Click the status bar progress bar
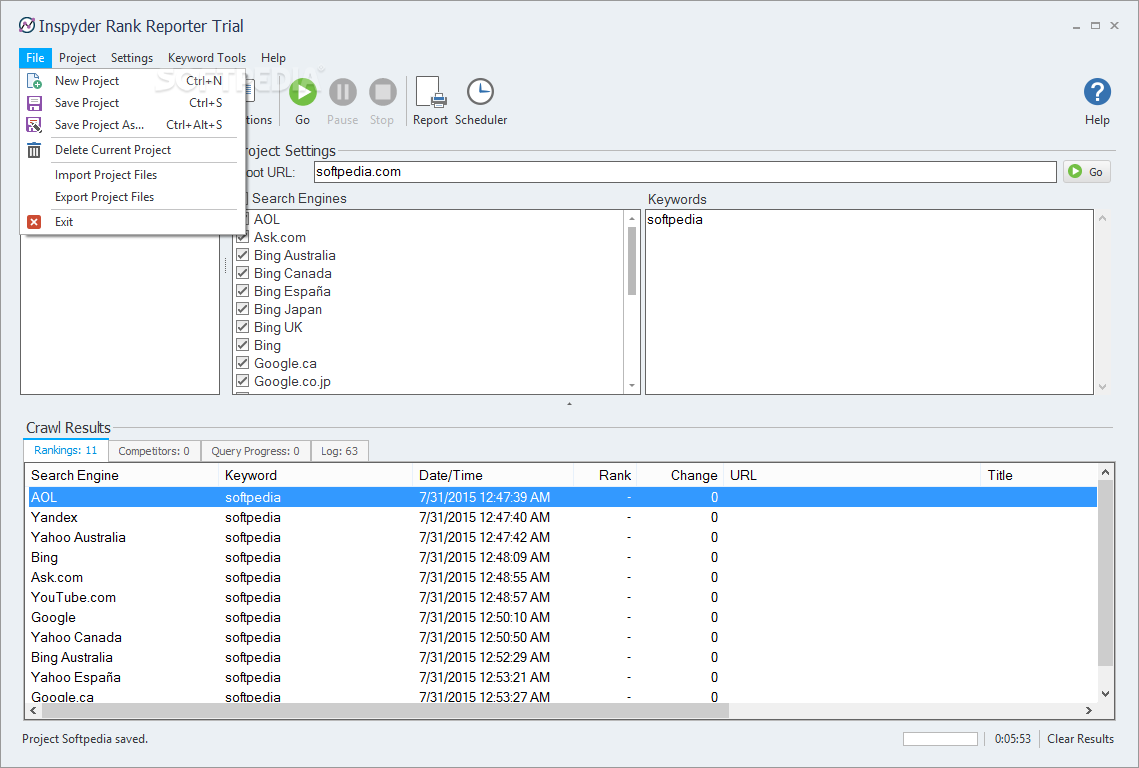Viewport: 1139px width, 768px height. click(940, 739)
